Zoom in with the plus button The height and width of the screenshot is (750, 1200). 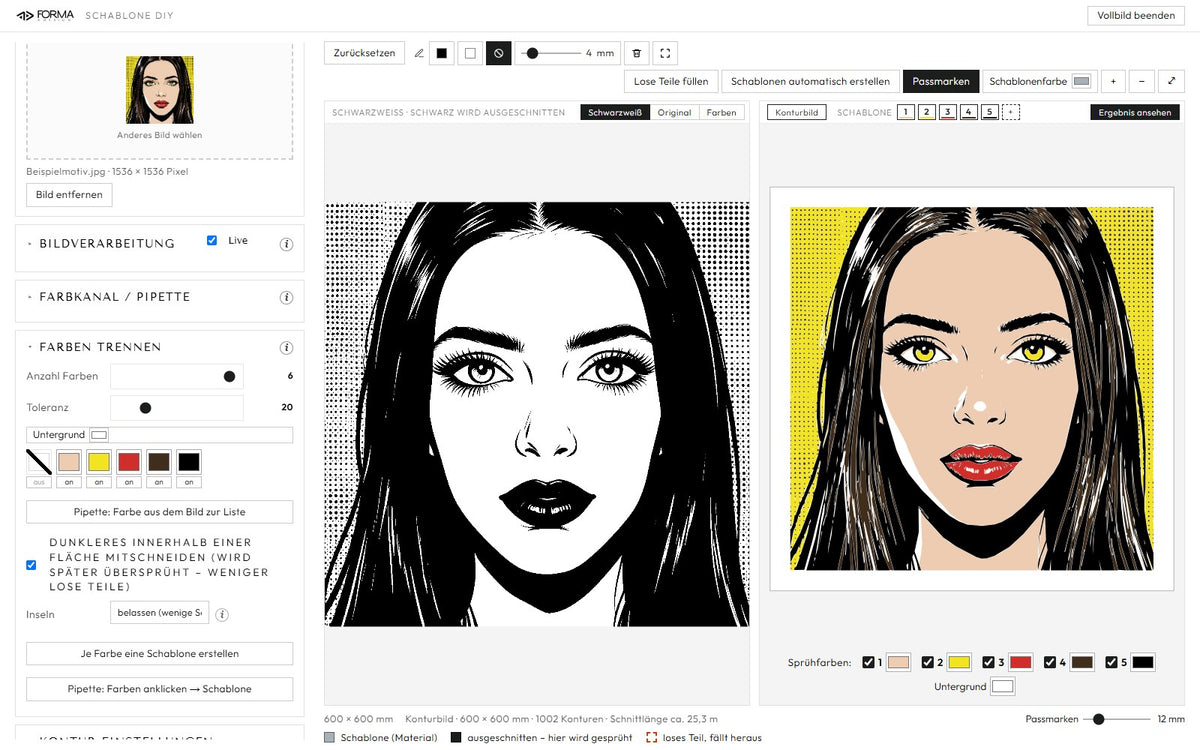coord(1113,81)
